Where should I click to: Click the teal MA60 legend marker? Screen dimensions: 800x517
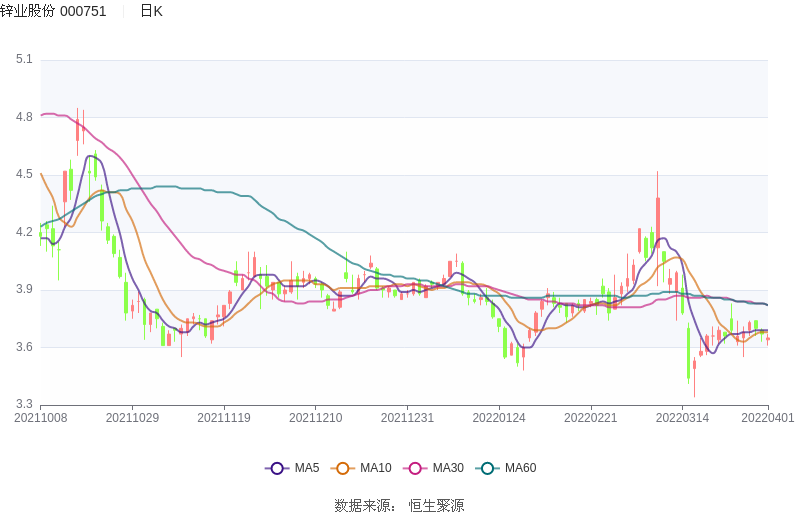point(488,468)
